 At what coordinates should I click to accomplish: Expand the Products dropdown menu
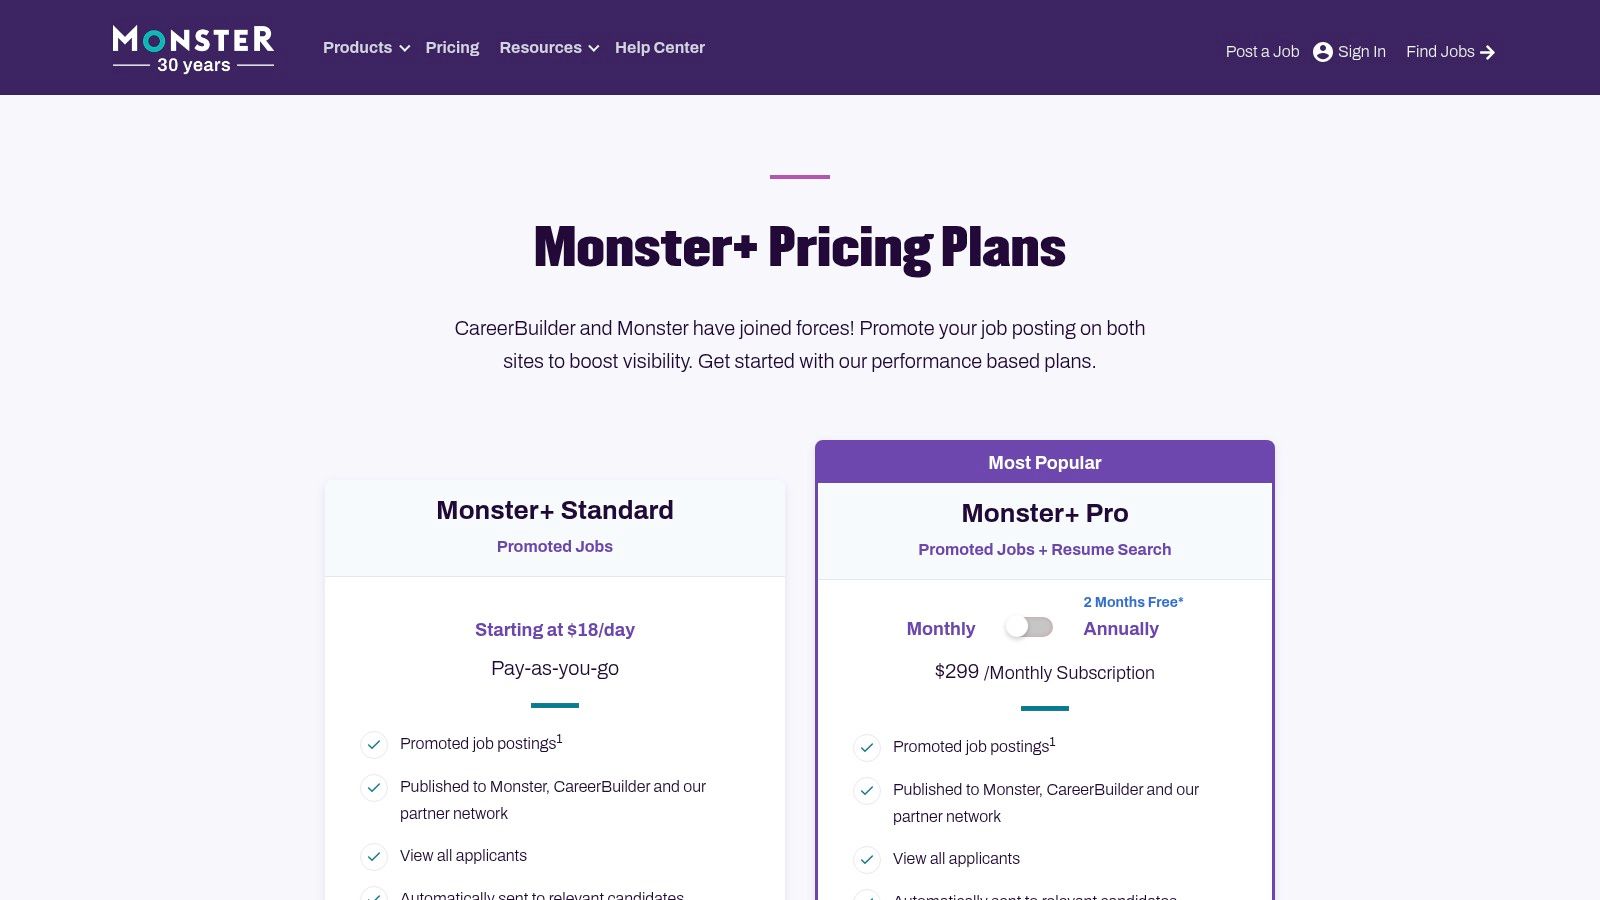coord(358,47)
